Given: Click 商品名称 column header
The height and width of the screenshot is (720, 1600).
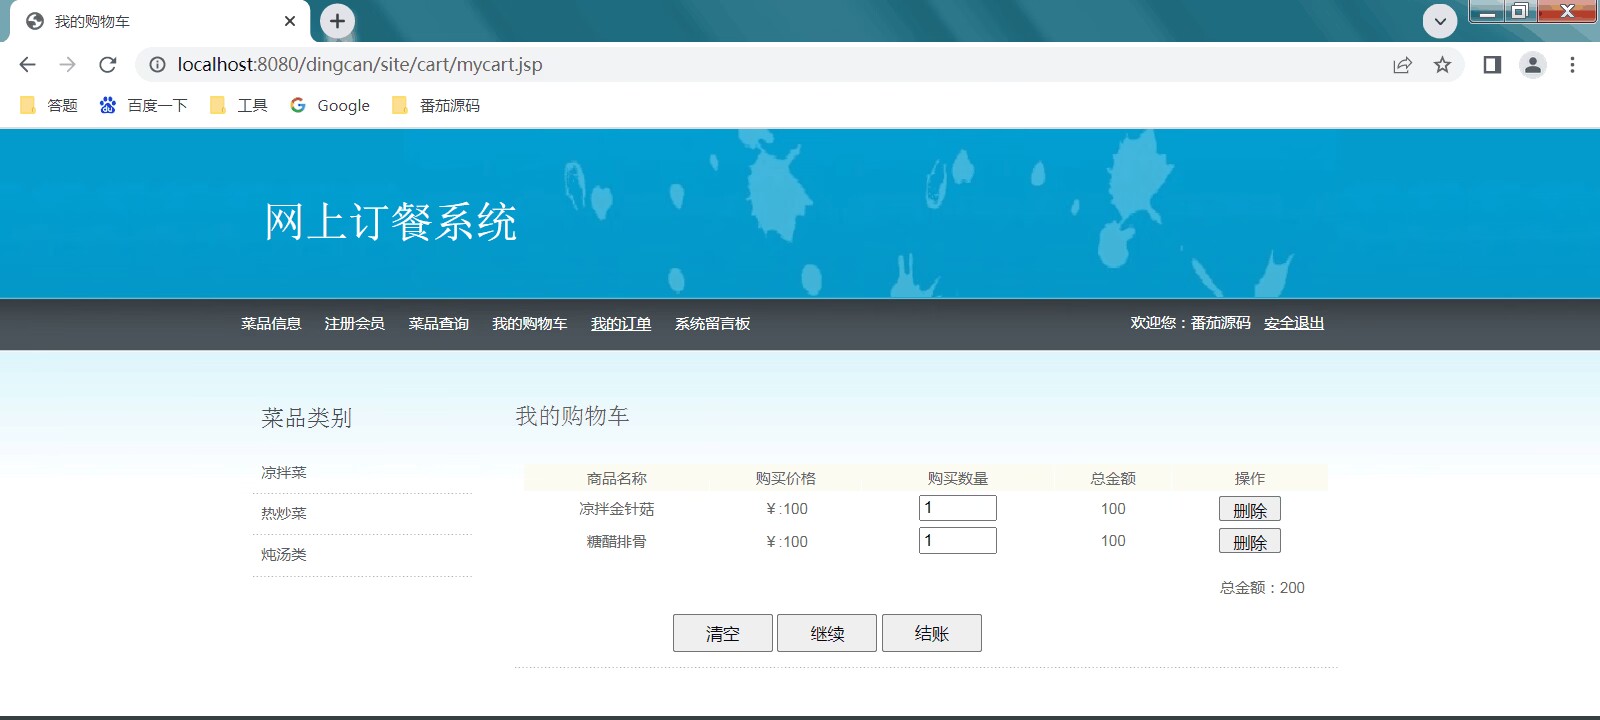Looking at the screenshot, I should coord(617,479).
